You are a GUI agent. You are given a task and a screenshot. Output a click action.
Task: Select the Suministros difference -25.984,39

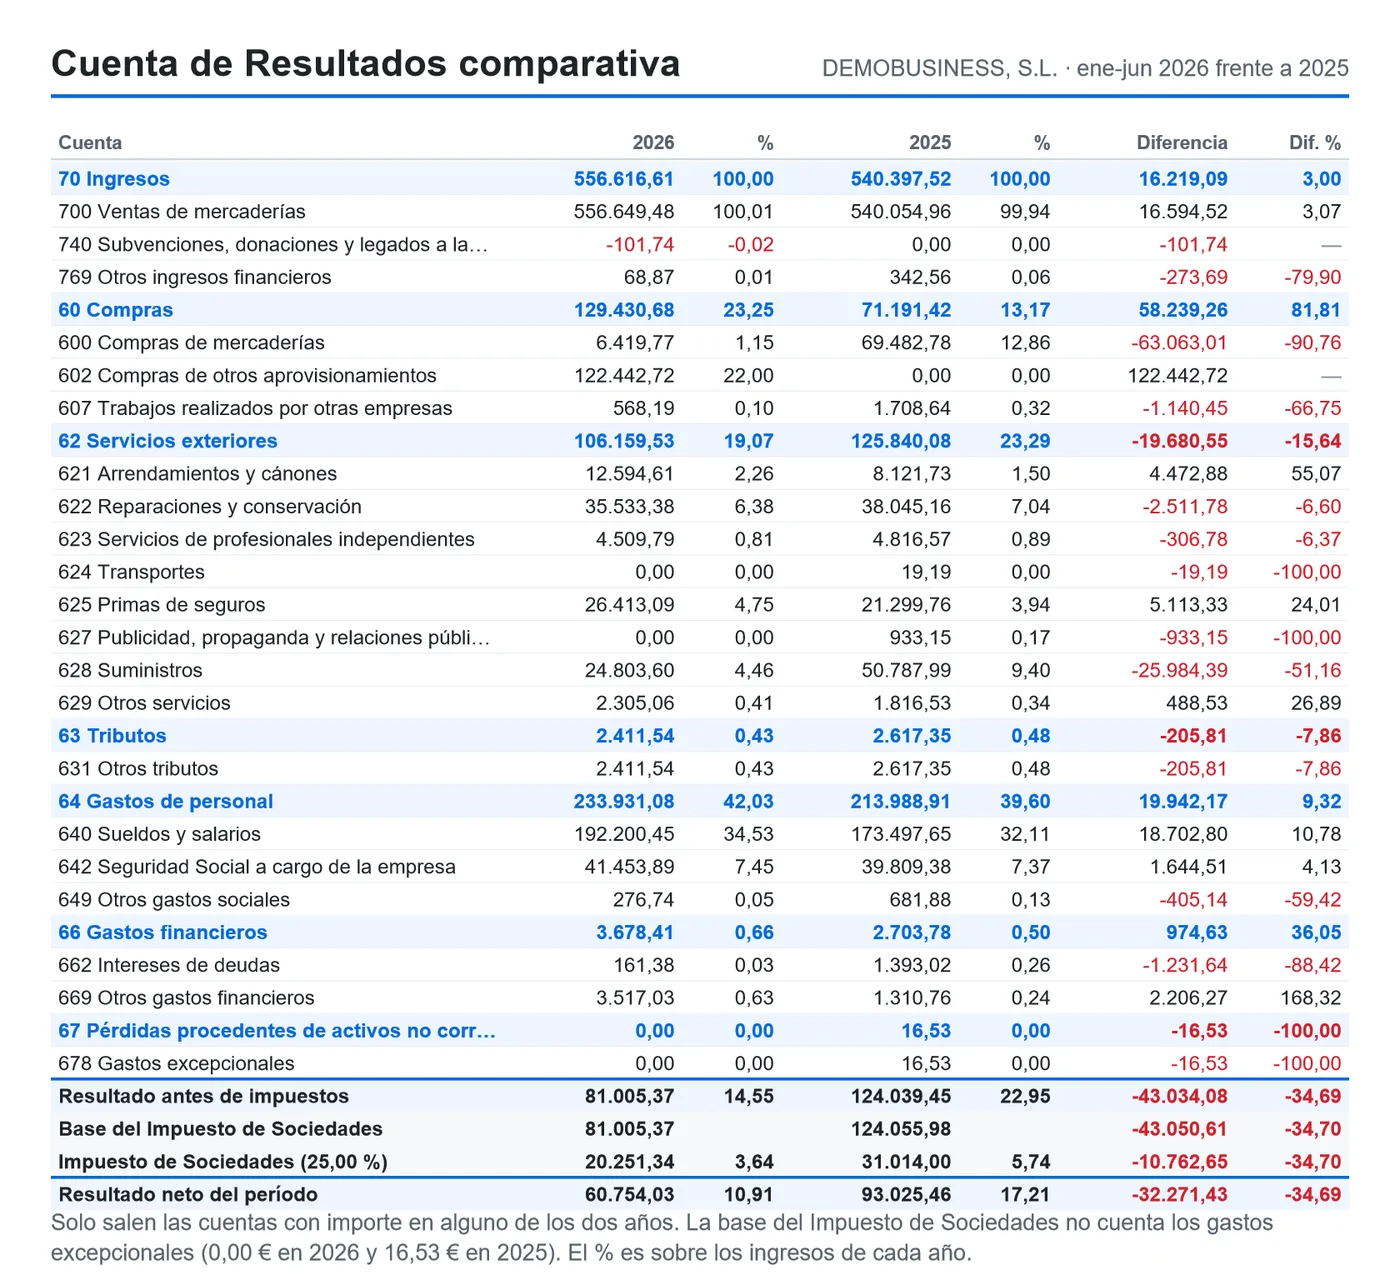[x=1179, y=670]
